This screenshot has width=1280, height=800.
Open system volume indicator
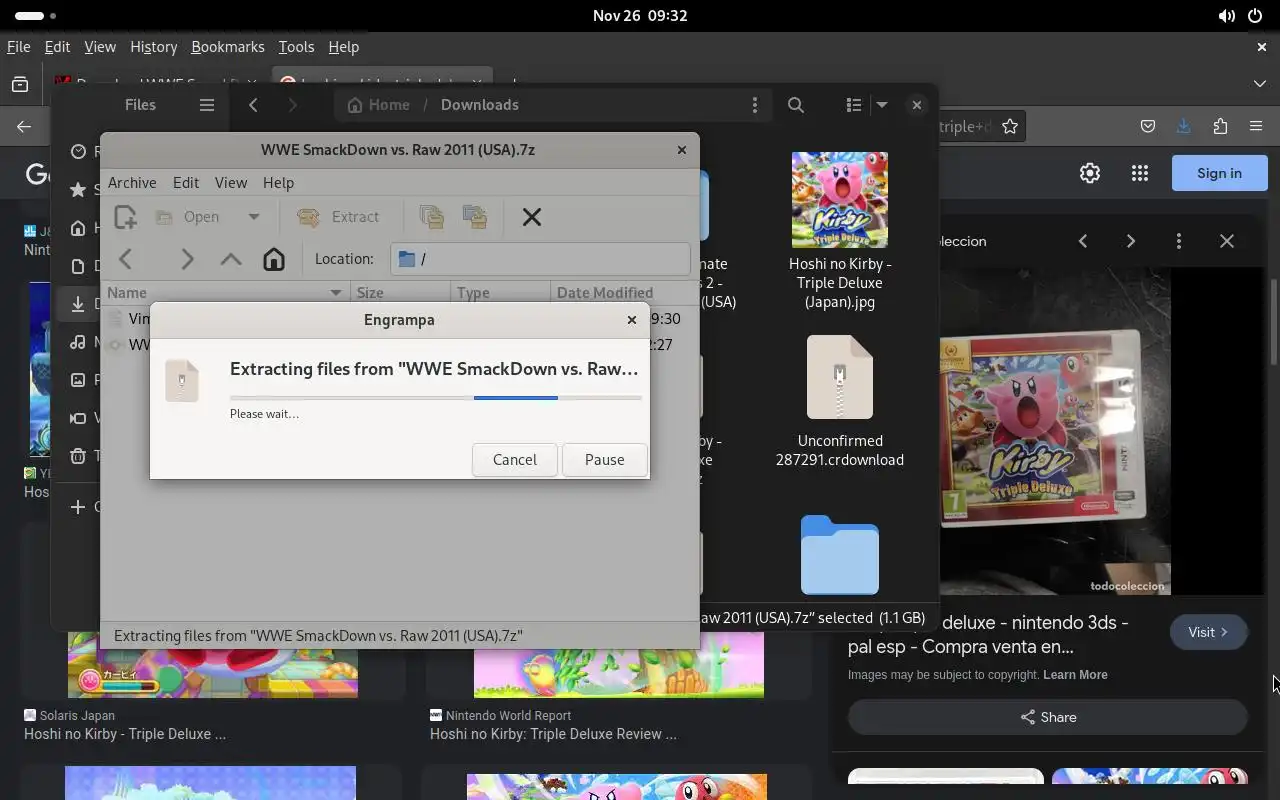coord(1226,16)
